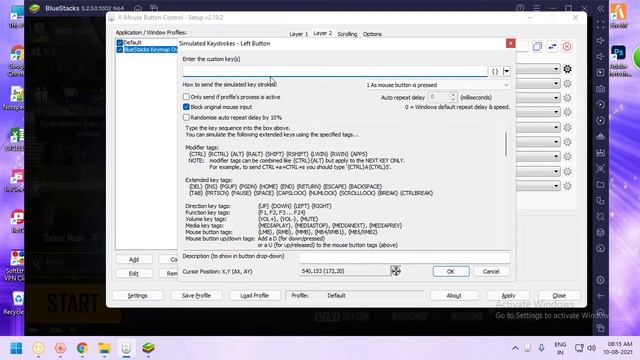Toggle the Default profile checkbox
The width and height of the screenshot is (640, 360).
[x=120, y=43]
